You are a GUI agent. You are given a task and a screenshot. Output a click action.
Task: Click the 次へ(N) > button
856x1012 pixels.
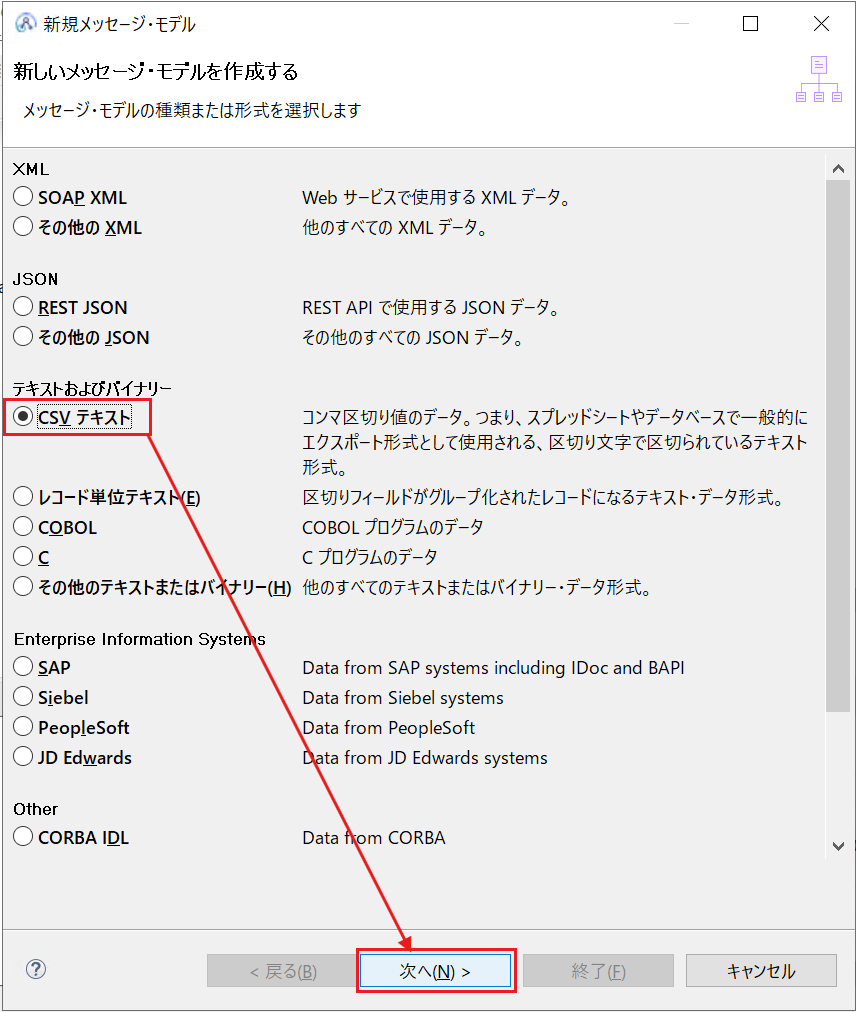tap(436, 971)
